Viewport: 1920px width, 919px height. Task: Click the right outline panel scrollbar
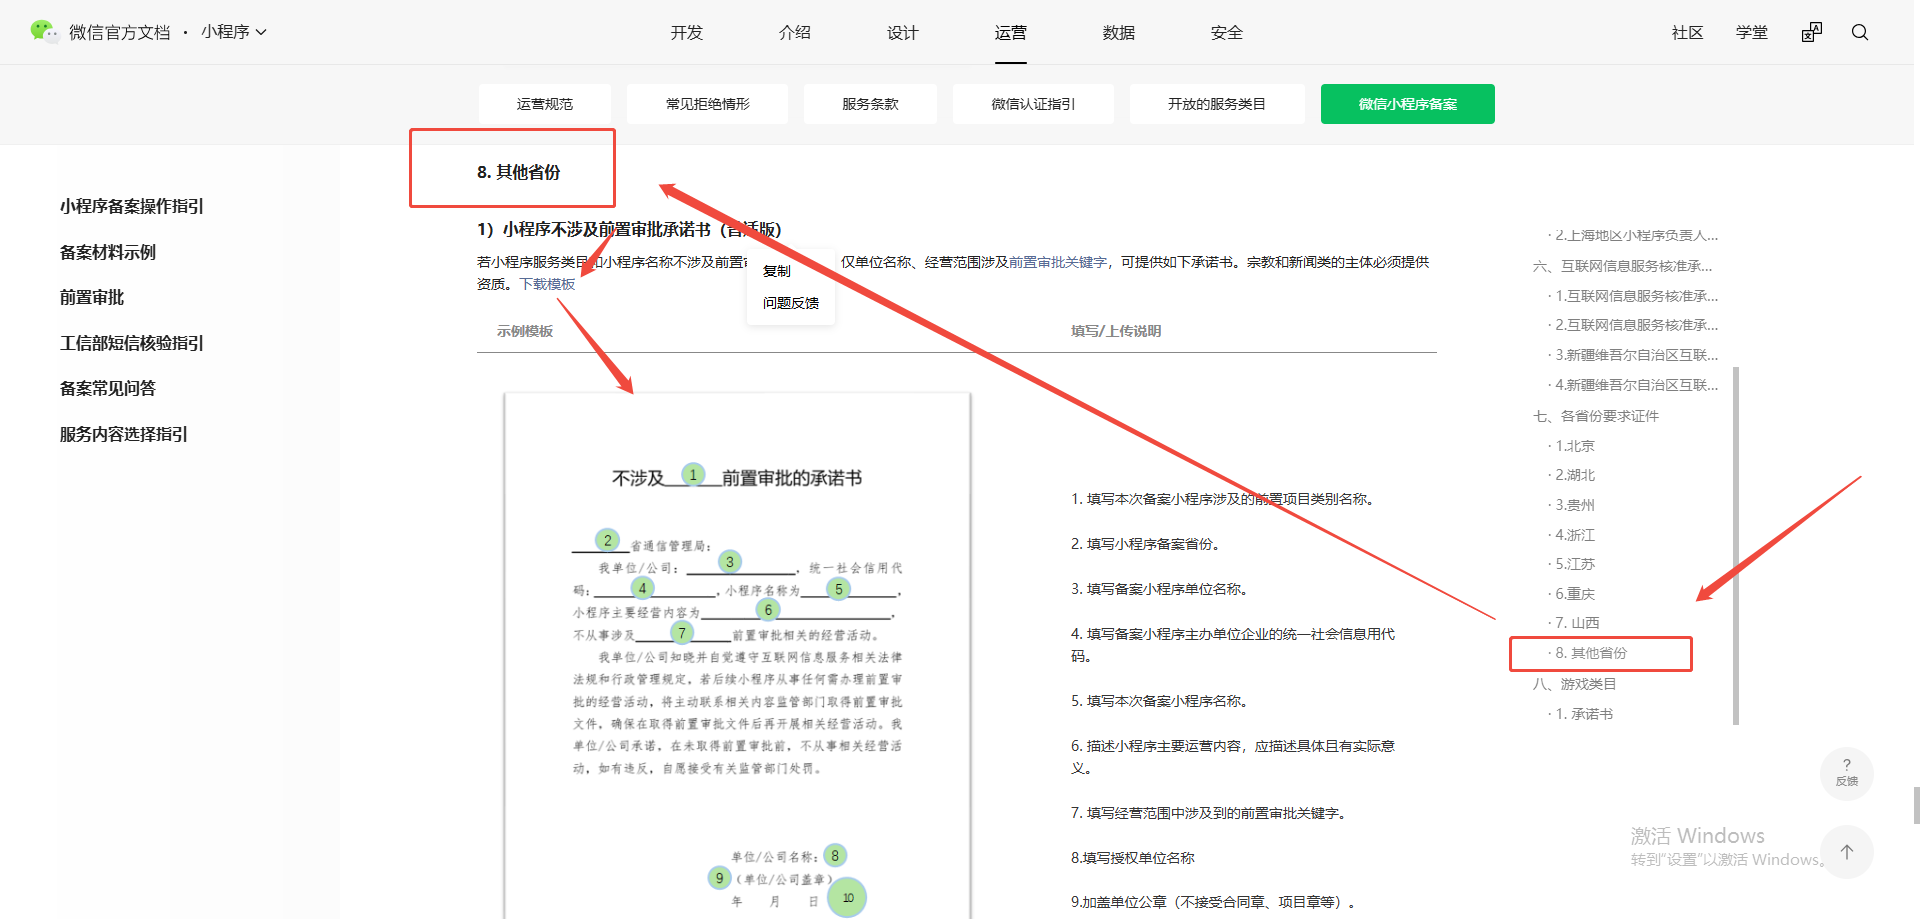point(1735,545)
